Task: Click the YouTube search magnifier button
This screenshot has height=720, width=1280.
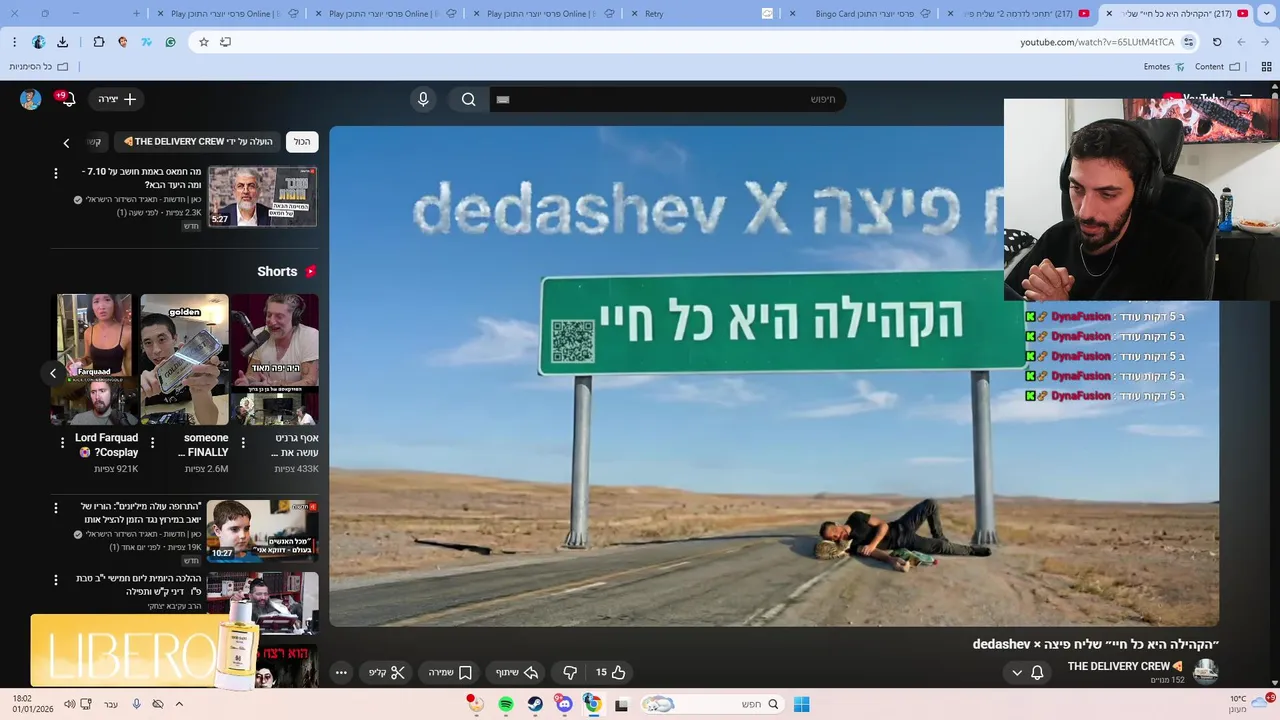Action: pyautogui.click(x=468, y=99)
